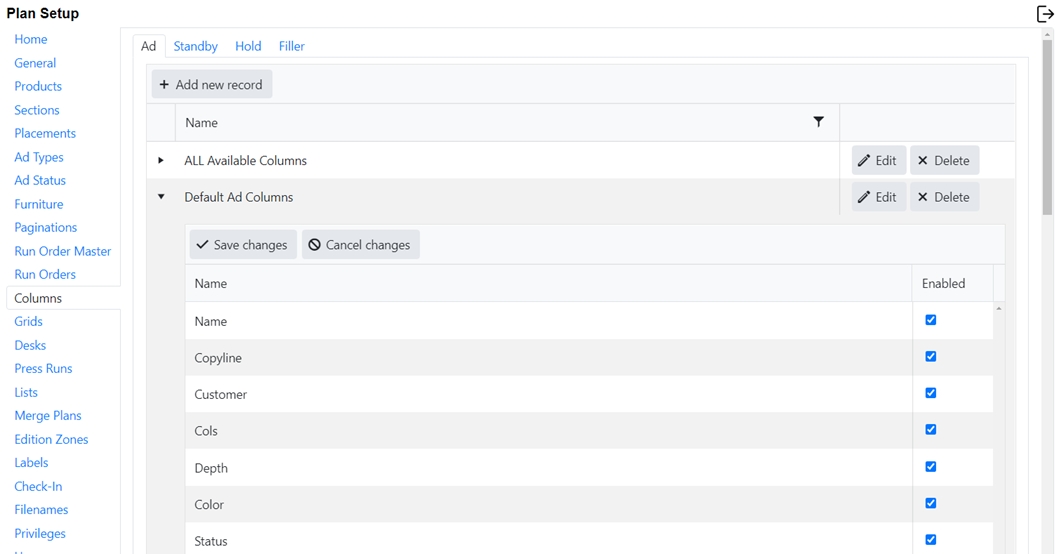This screenshot has width=1059, height=554.
Task: Uncheck the Enabled checkbox for Name
Action: [931, 320]
